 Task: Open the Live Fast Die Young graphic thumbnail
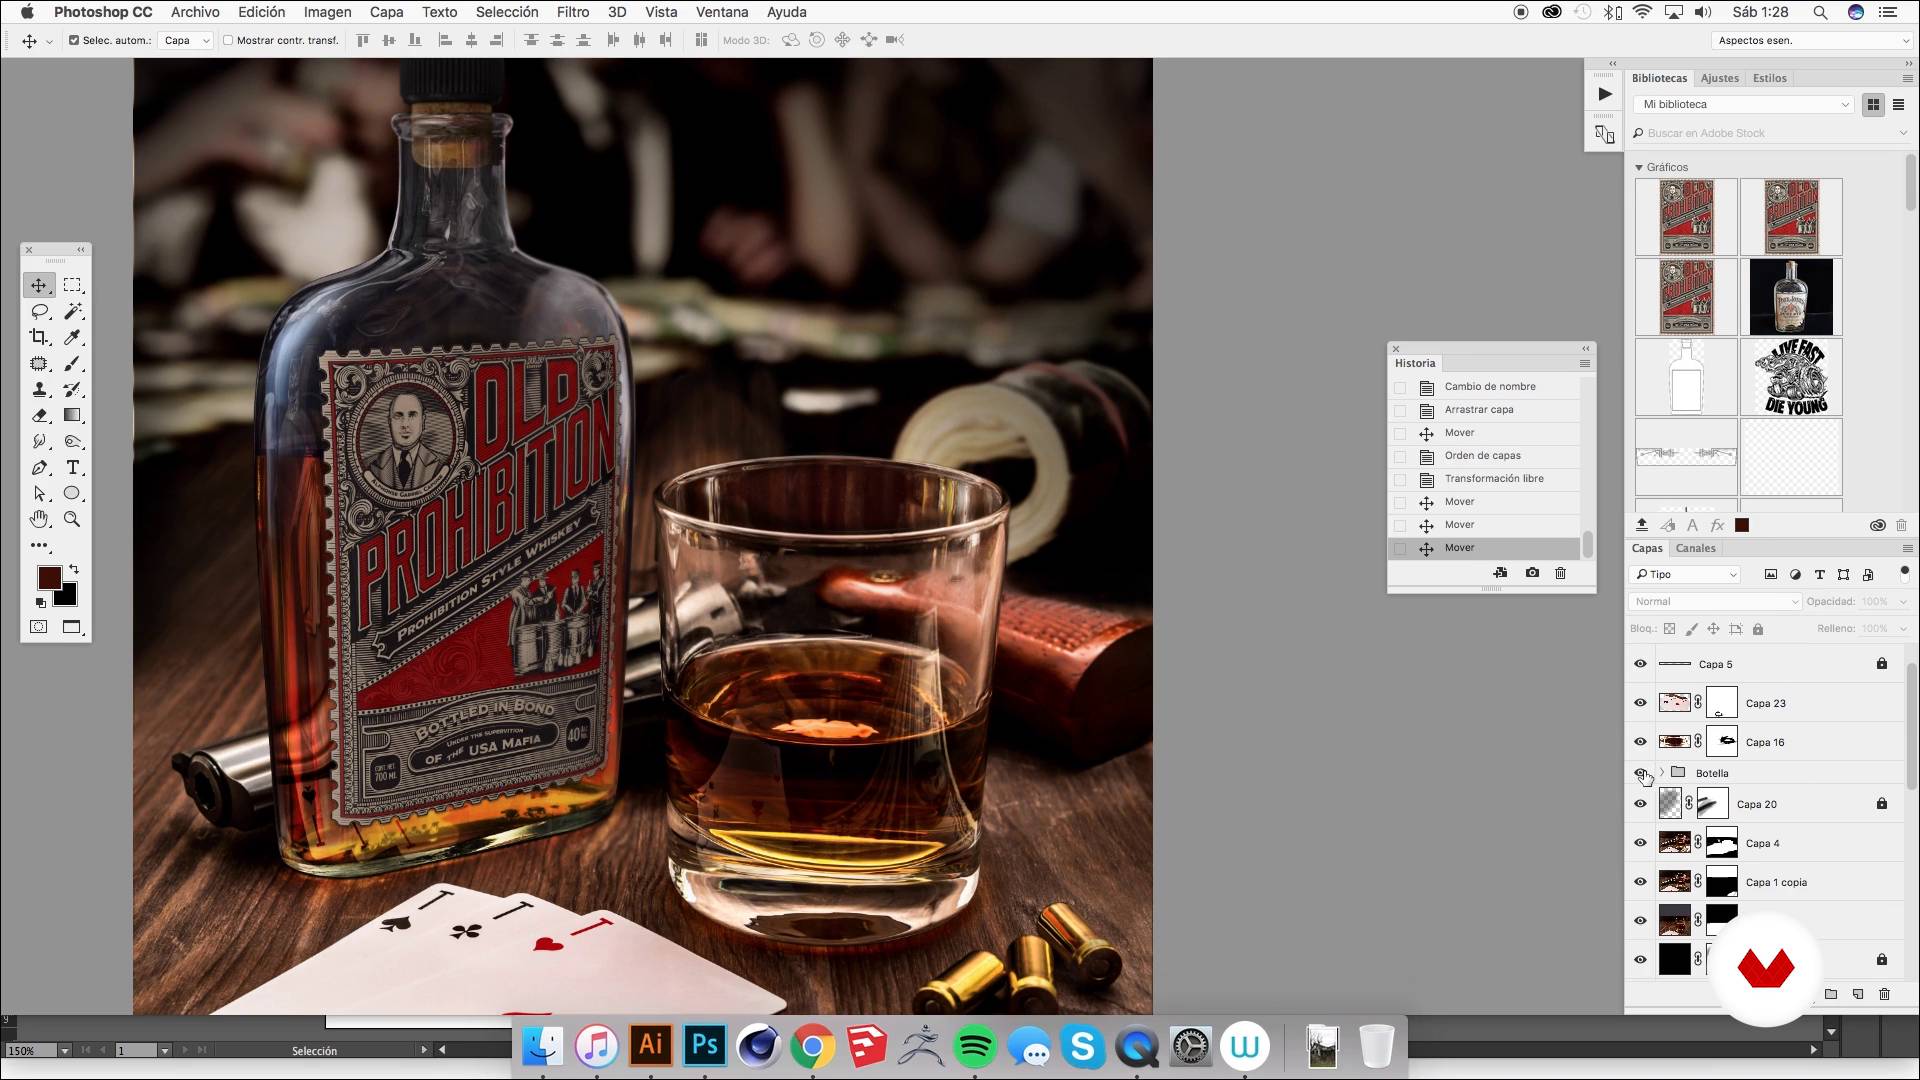coord(1791,377)
